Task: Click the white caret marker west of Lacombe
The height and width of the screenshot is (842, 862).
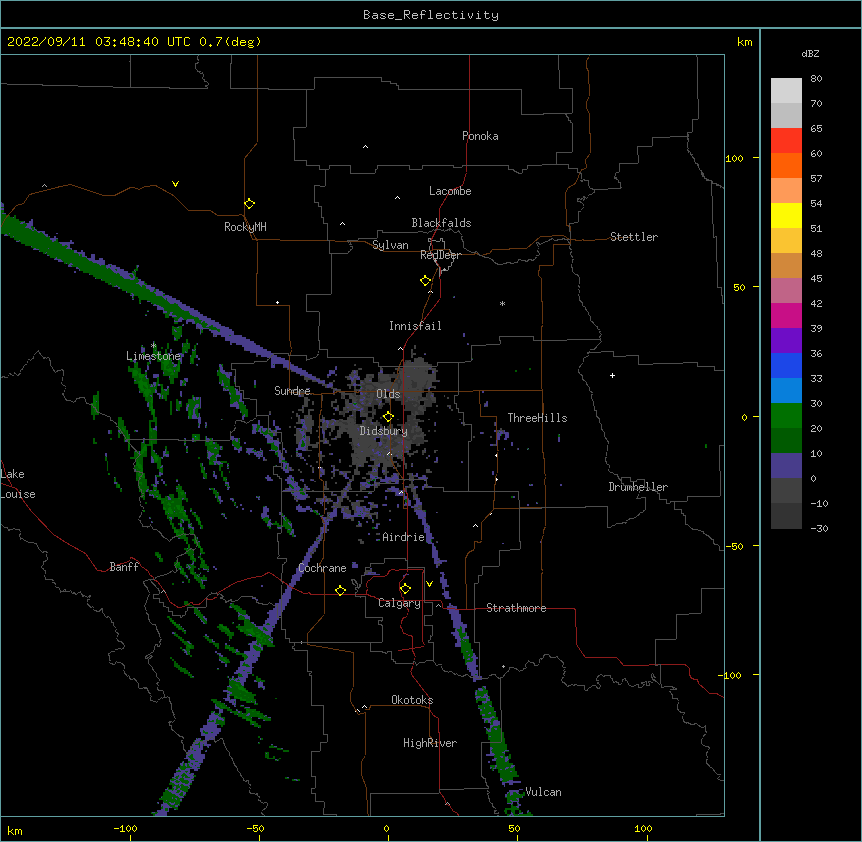Action: (397, 198)
